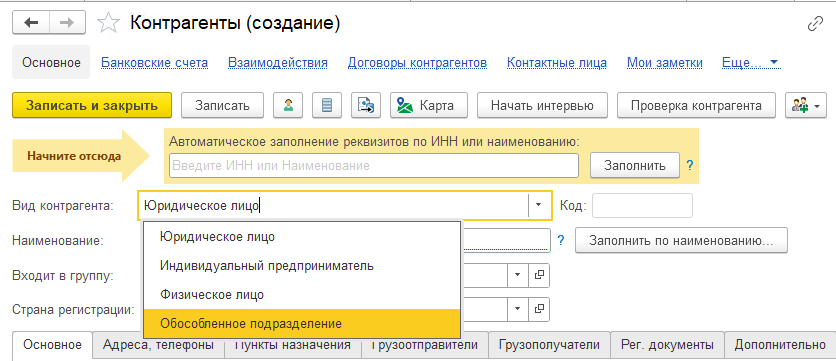Screen dimensions: 836x361
Task: Click Проверка контрагента button
Action: point(696,106)
